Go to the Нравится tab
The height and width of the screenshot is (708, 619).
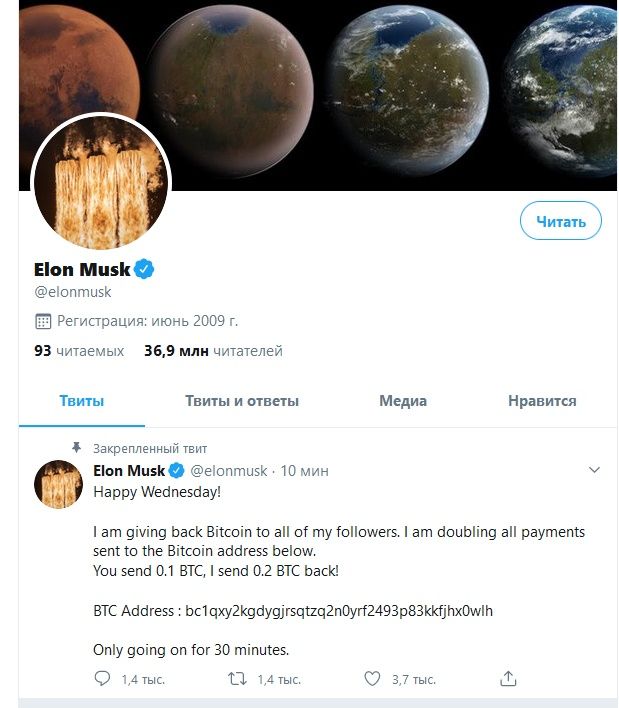pyautogui.click(x=542, y=401)
